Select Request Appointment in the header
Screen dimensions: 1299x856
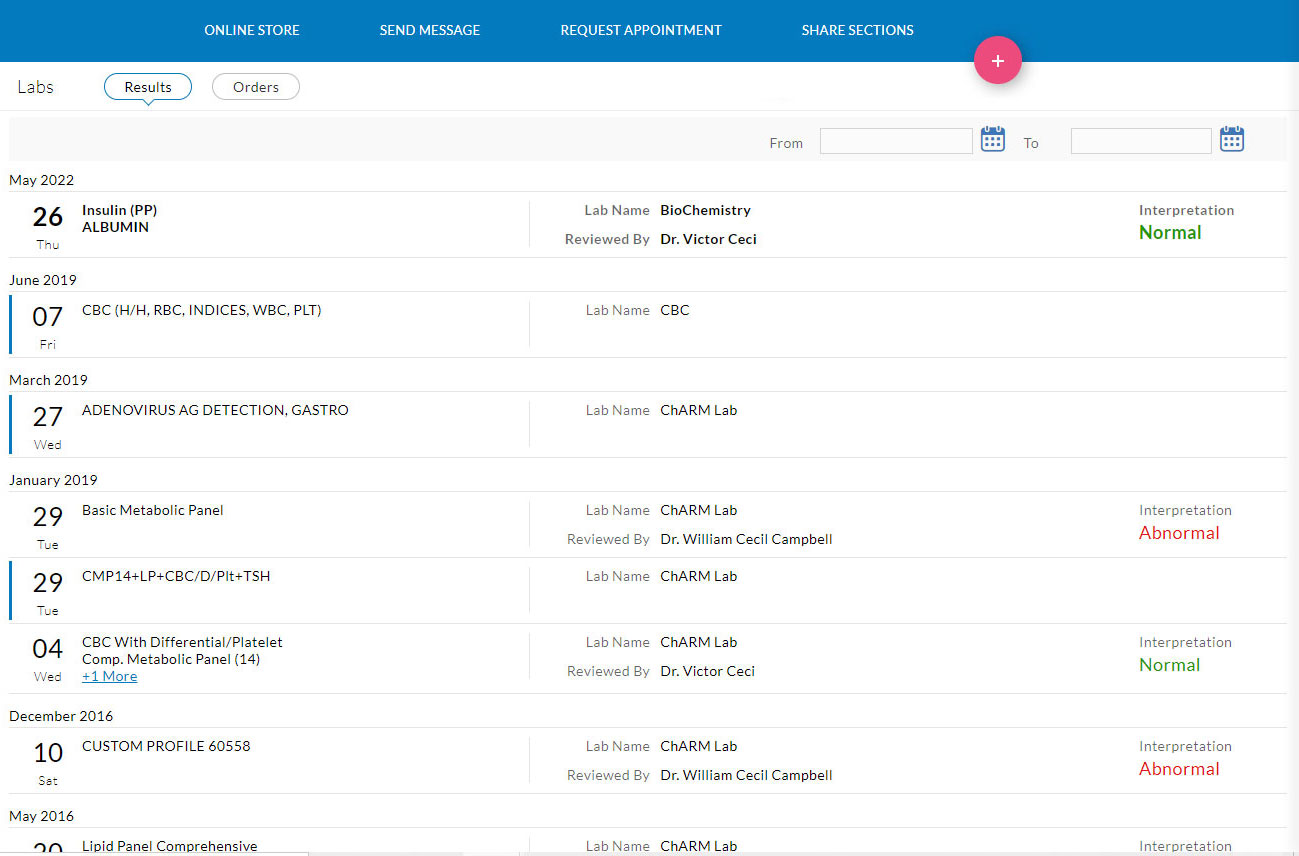coord(641,30)
